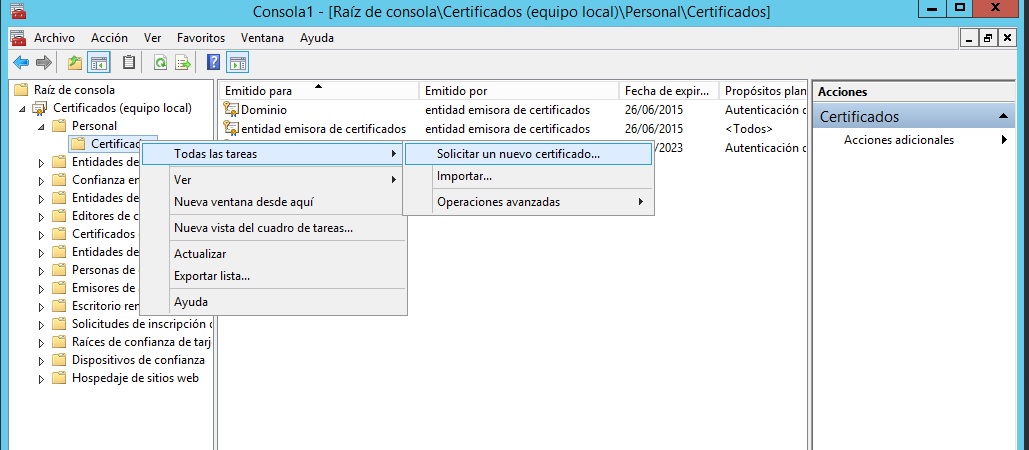This screenshot has height=450, width=1029.
Task: Select 'Solicitar un nuevo certificado...' in submenu
Action: coord(518,154)
